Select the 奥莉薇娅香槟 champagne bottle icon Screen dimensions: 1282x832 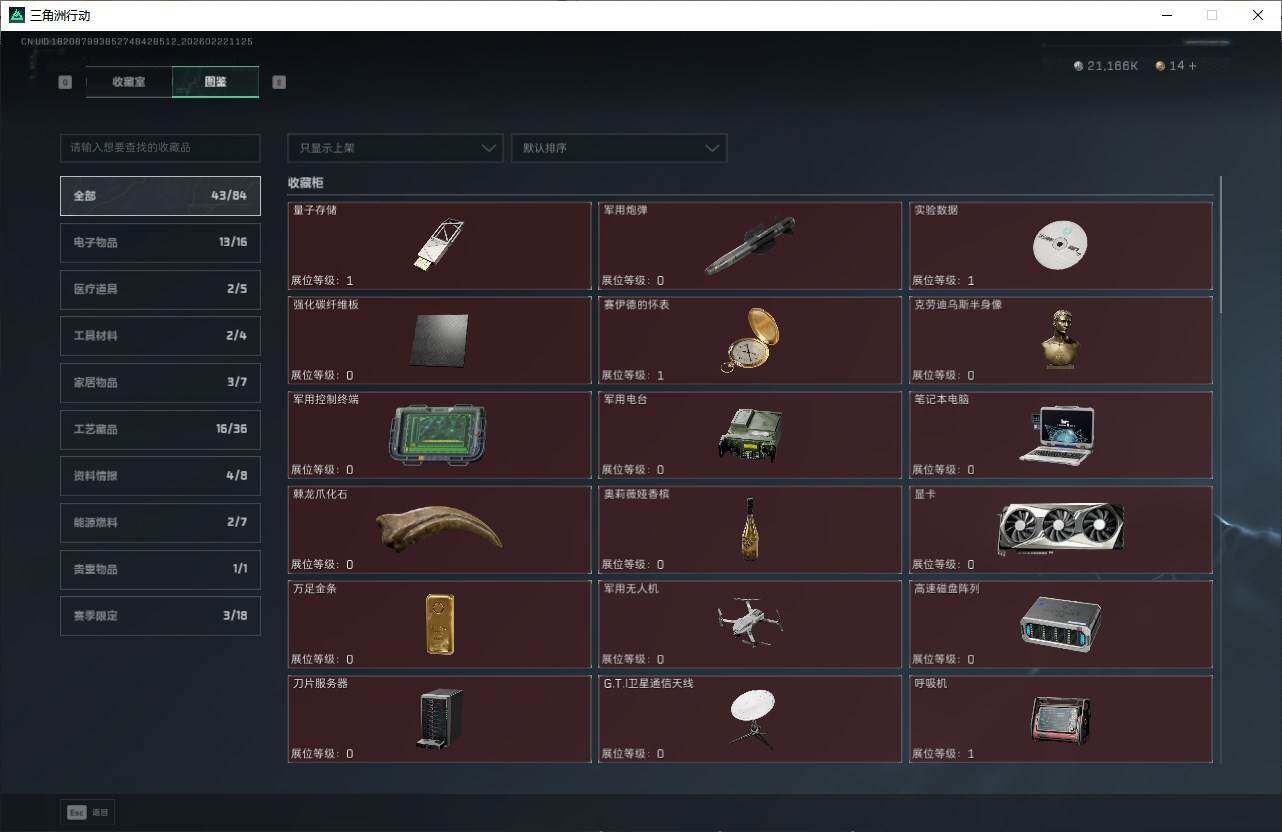tap(749, 529)
